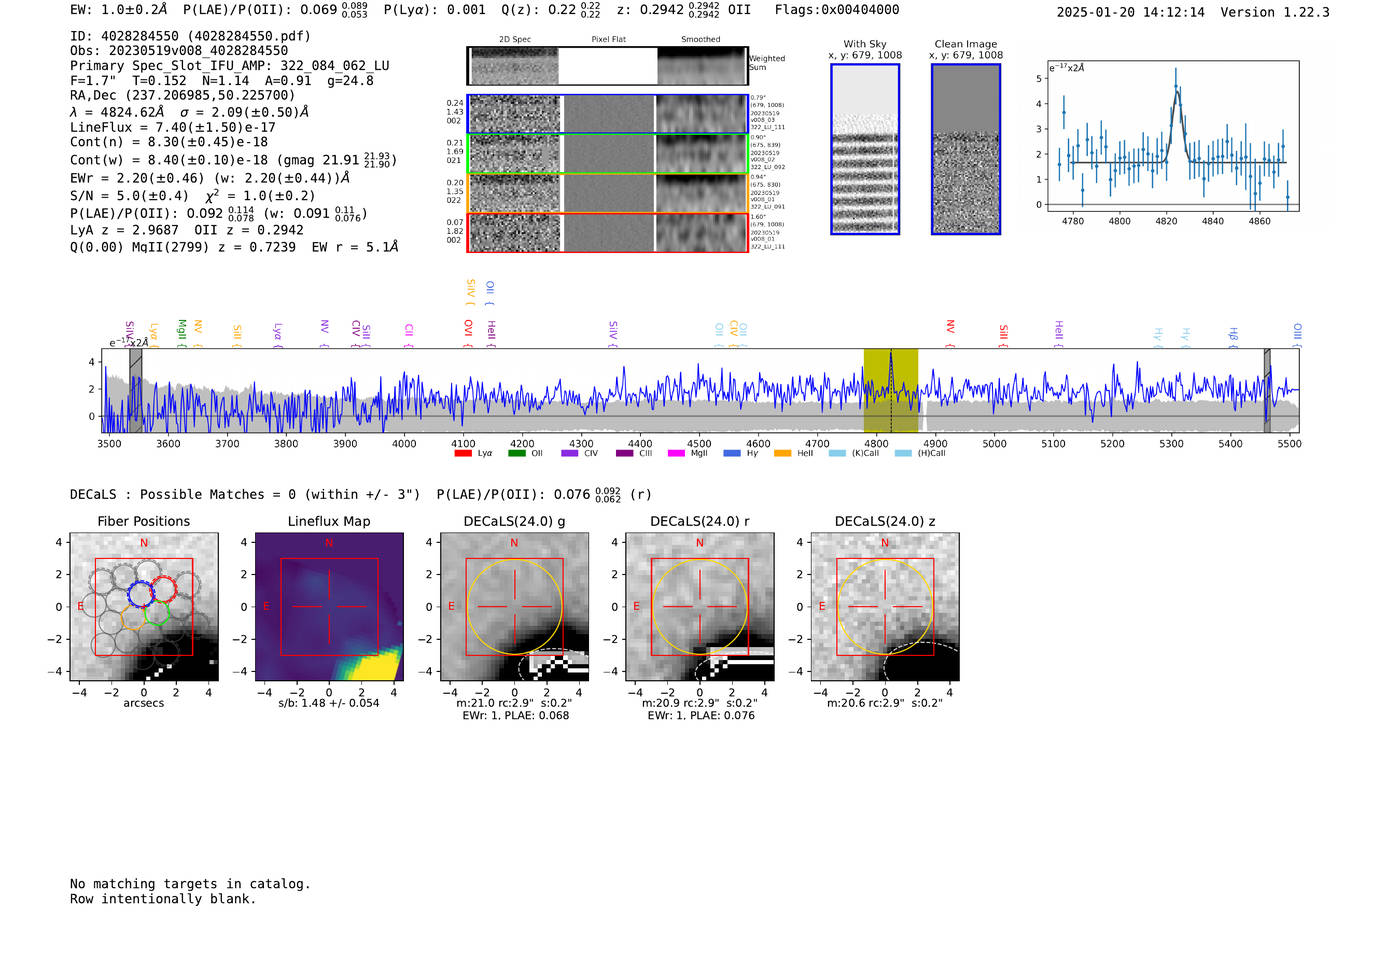Image resolution: width=1400 pixels, height=953 pixels.
Task: Click the green fiber circle in Fiber Positions
Action: point(157,614)
